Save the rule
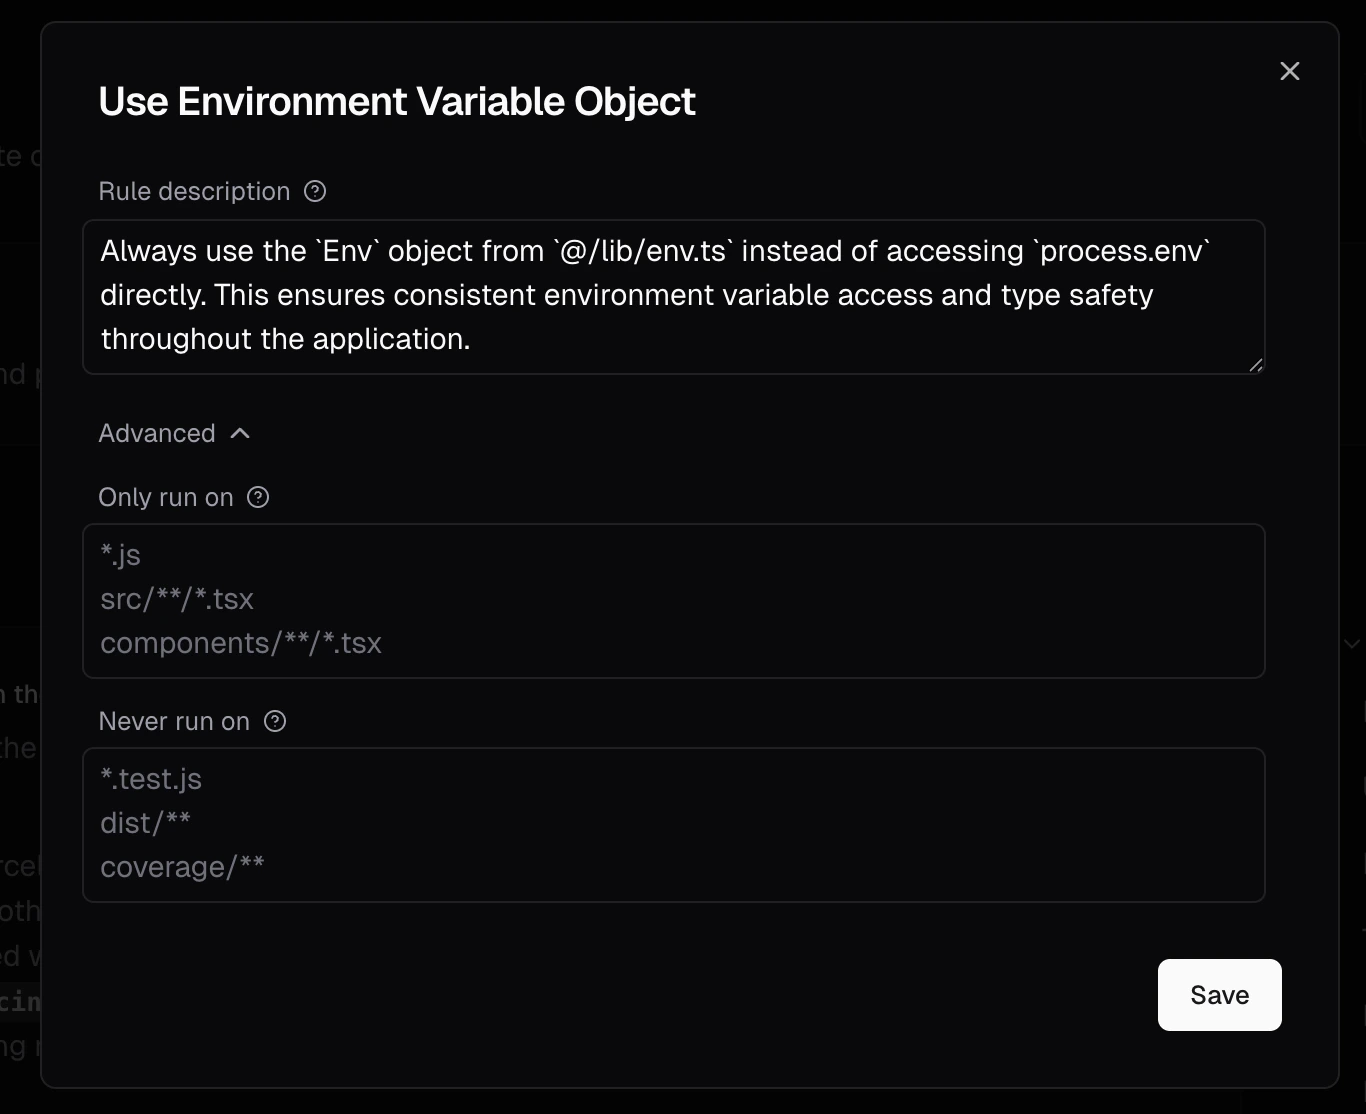 [x=1219, y=995]
